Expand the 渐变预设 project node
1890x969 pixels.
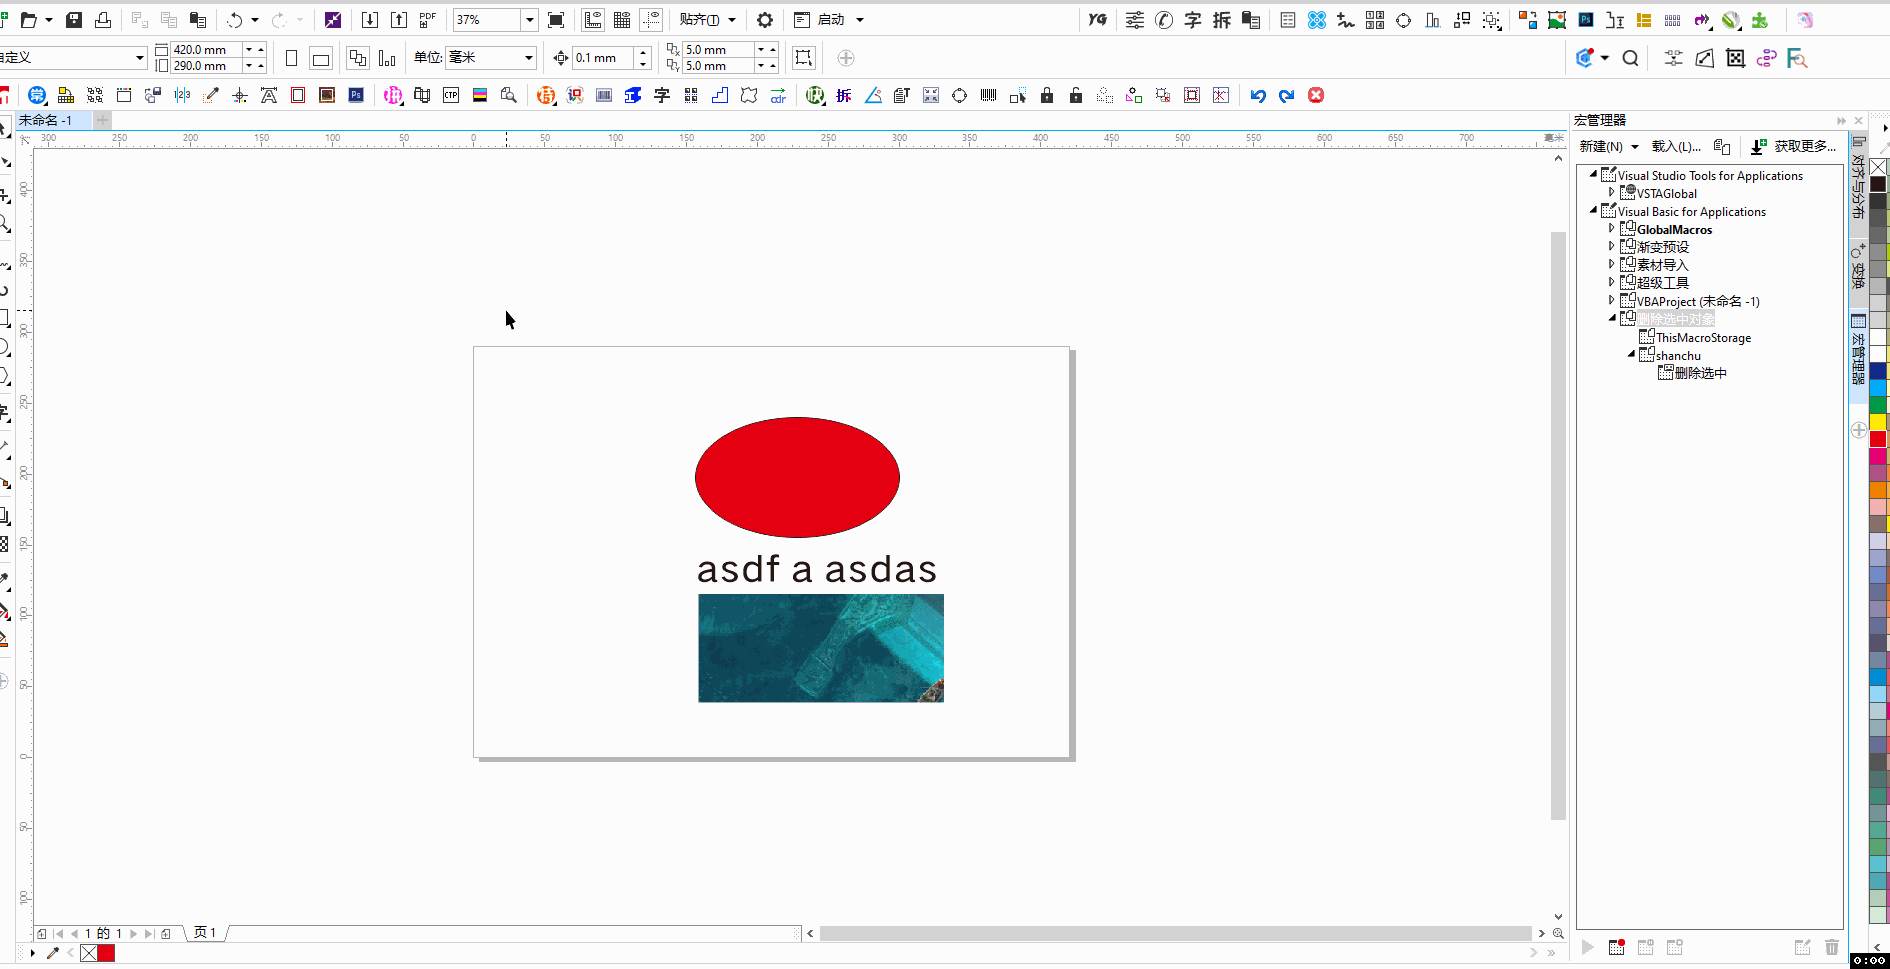(x=1611, y=247)
